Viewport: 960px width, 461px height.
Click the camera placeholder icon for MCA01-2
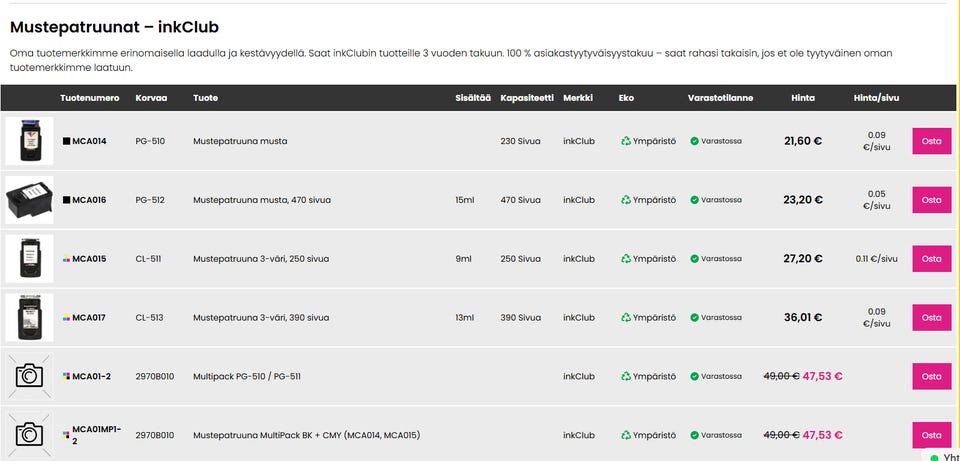tap(29, 376)
